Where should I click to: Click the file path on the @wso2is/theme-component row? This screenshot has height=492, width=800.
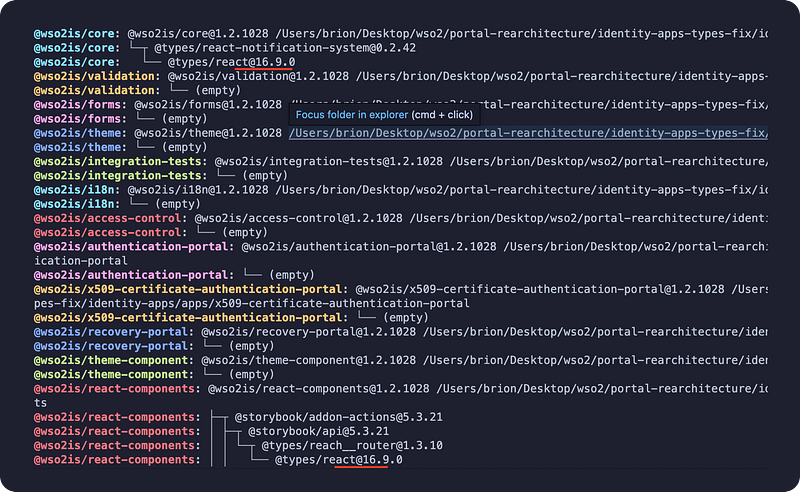[x=595, y=360]
